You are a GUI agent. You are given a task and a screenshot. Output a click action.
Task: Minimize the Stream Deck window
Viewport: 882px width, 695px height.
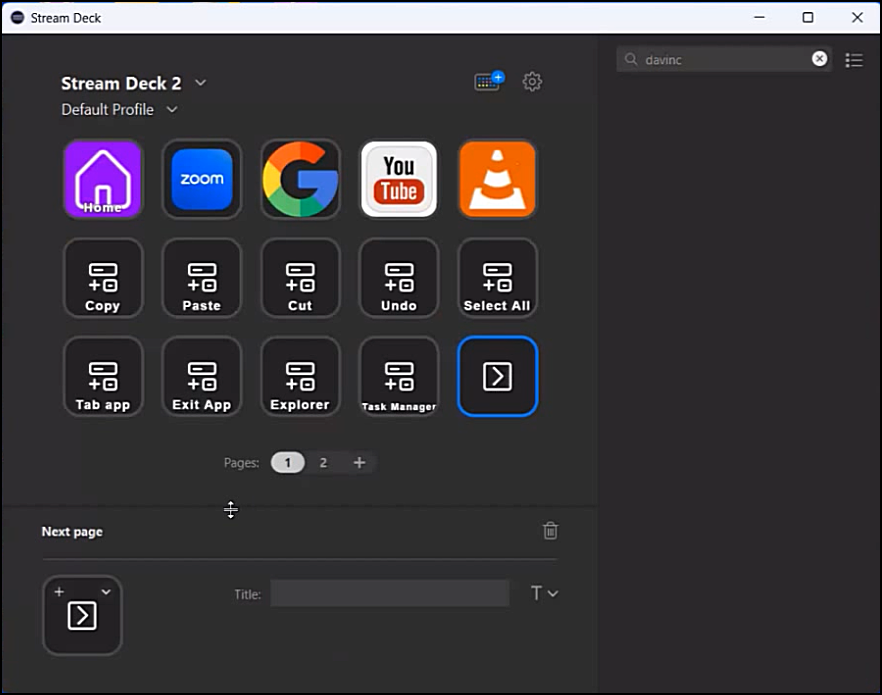coord(759,17)
